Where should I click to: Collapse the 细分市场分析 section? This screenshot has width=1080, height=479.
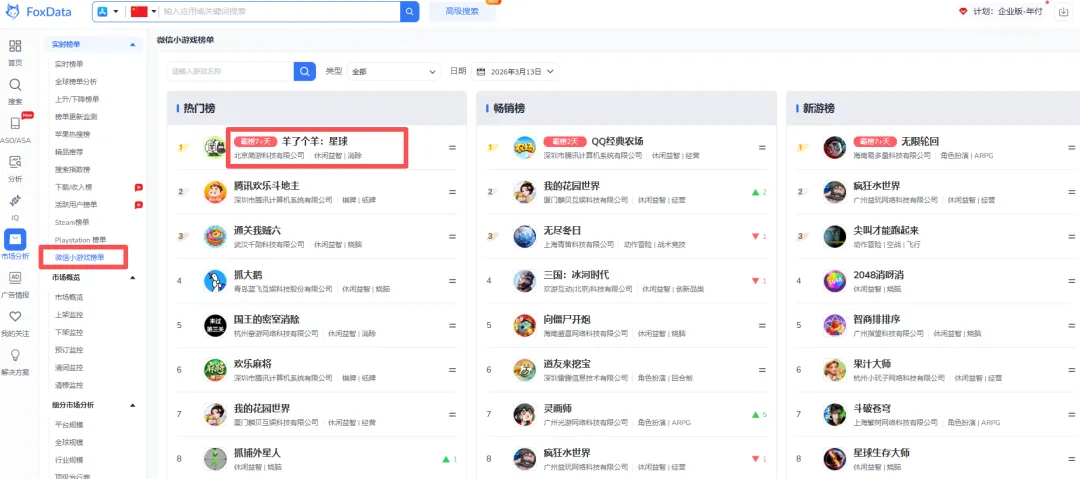coord(93,405)
